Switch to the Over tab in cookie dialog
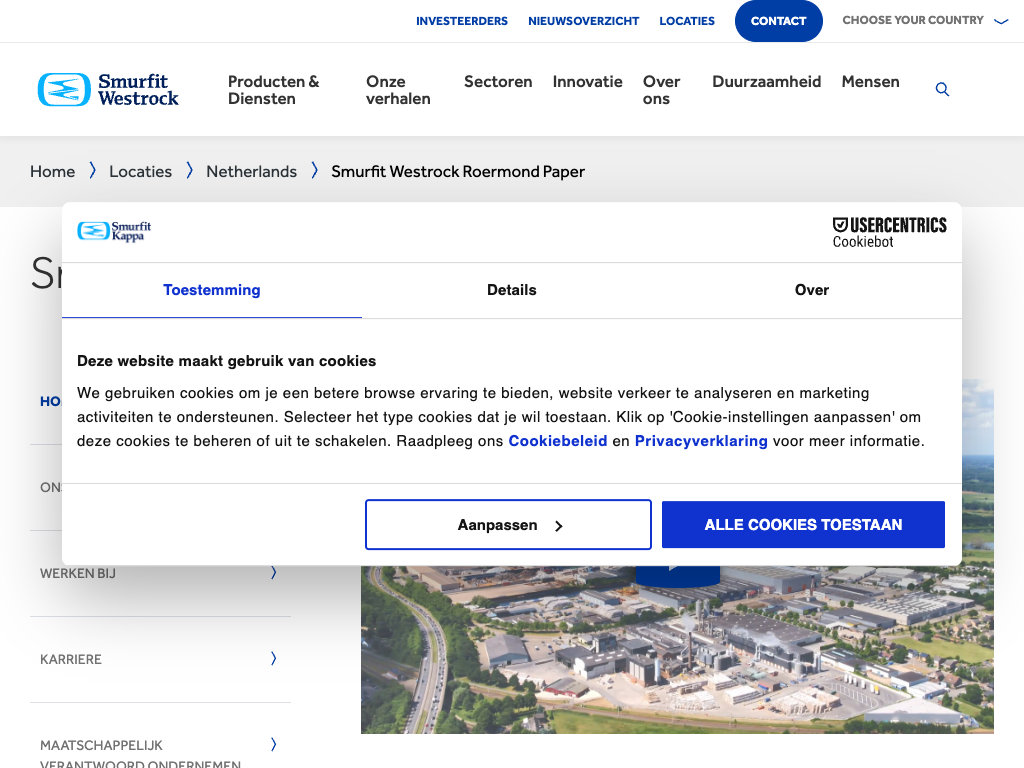The height and width of the screenshot is (768, 1024). coord(811,290)
